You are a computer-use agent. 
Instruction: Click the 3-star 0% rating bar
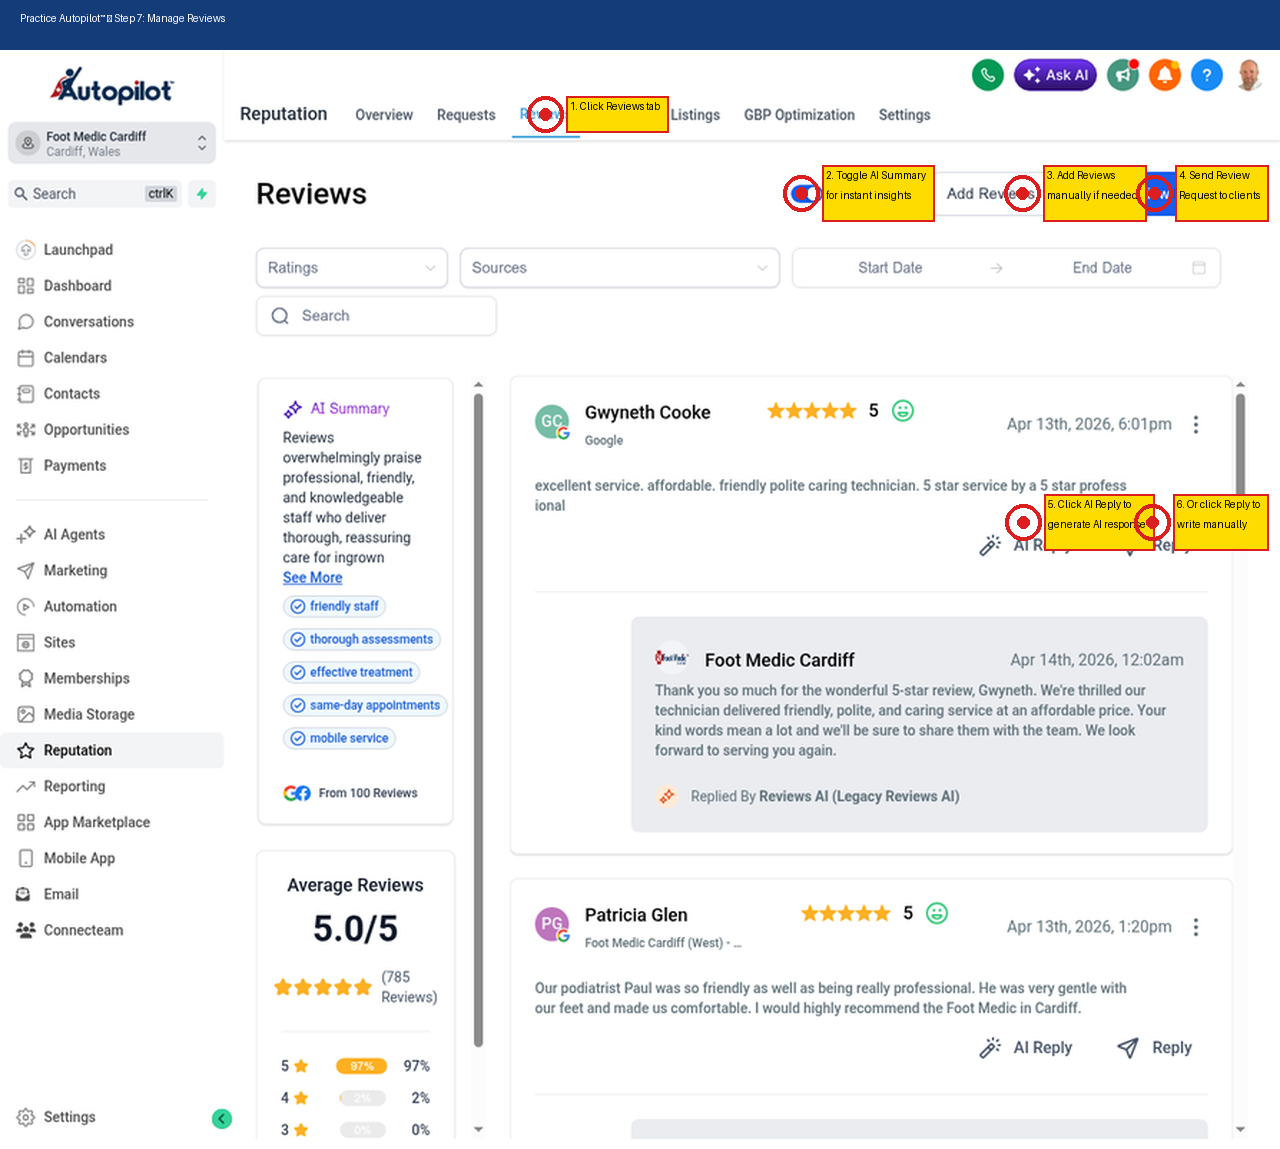pyautogui.click(x=362, y=1130)
